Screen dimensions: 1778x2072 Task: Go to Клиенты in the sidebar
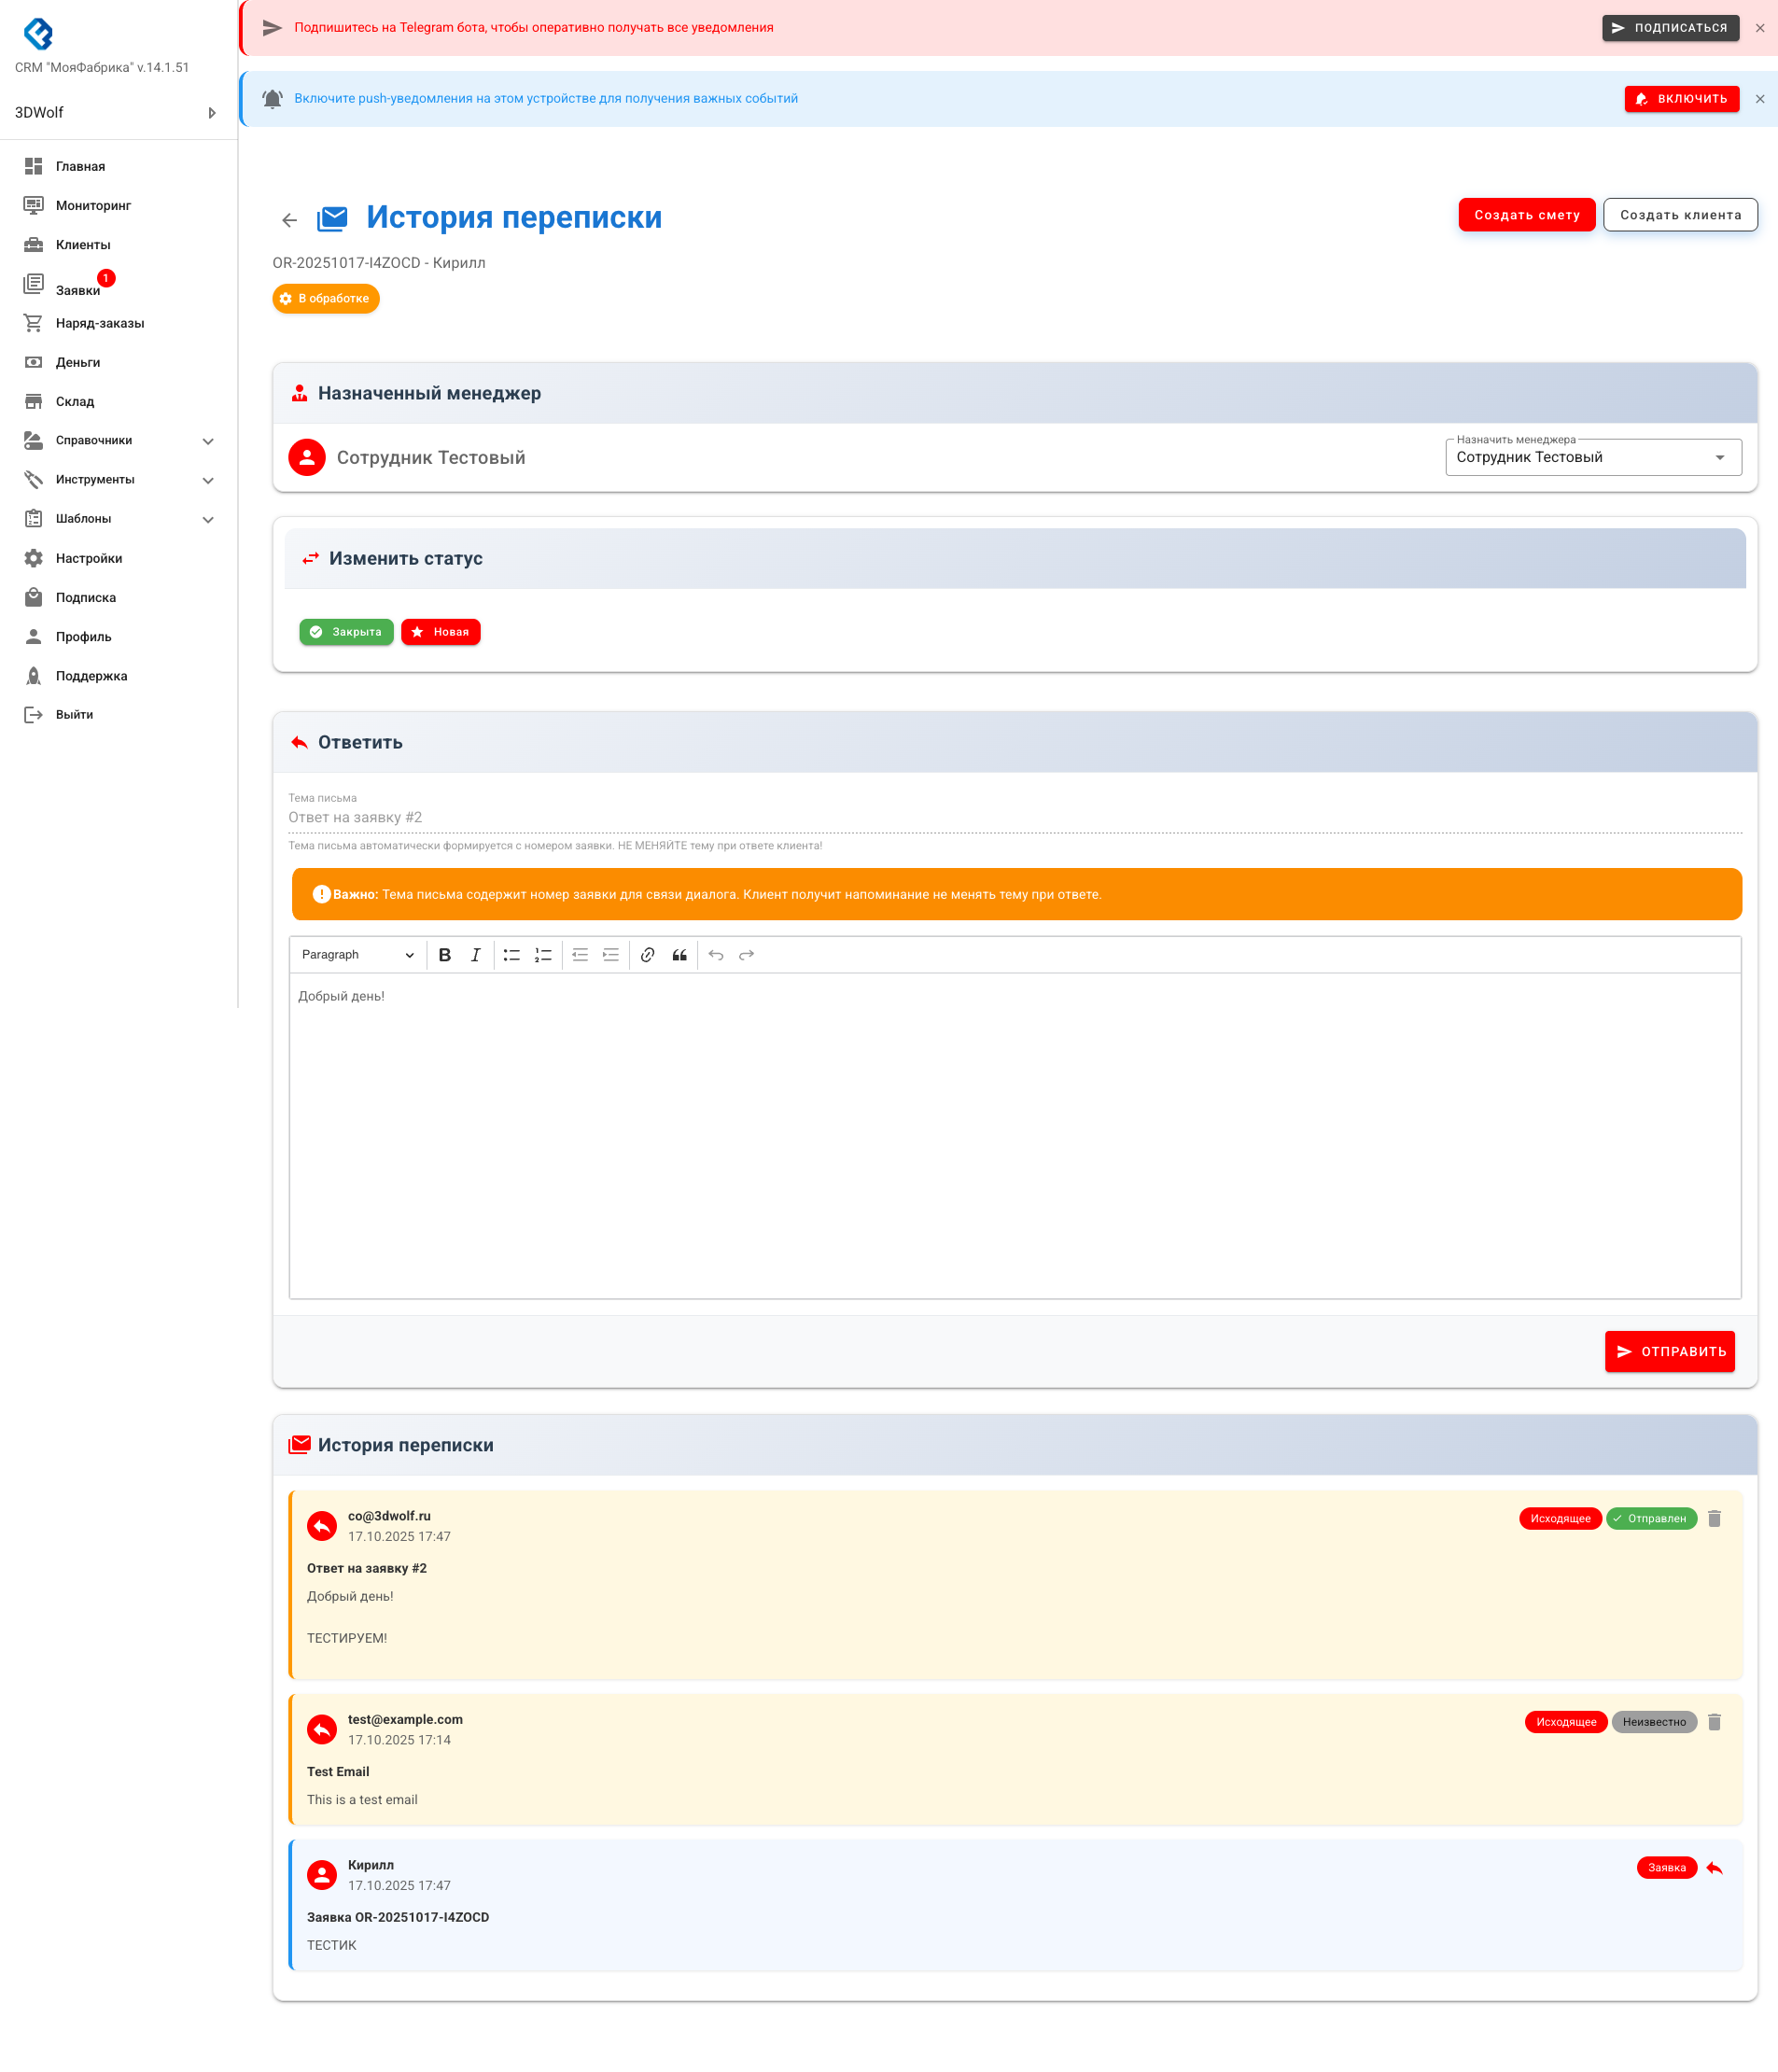[x=83, y=245]
